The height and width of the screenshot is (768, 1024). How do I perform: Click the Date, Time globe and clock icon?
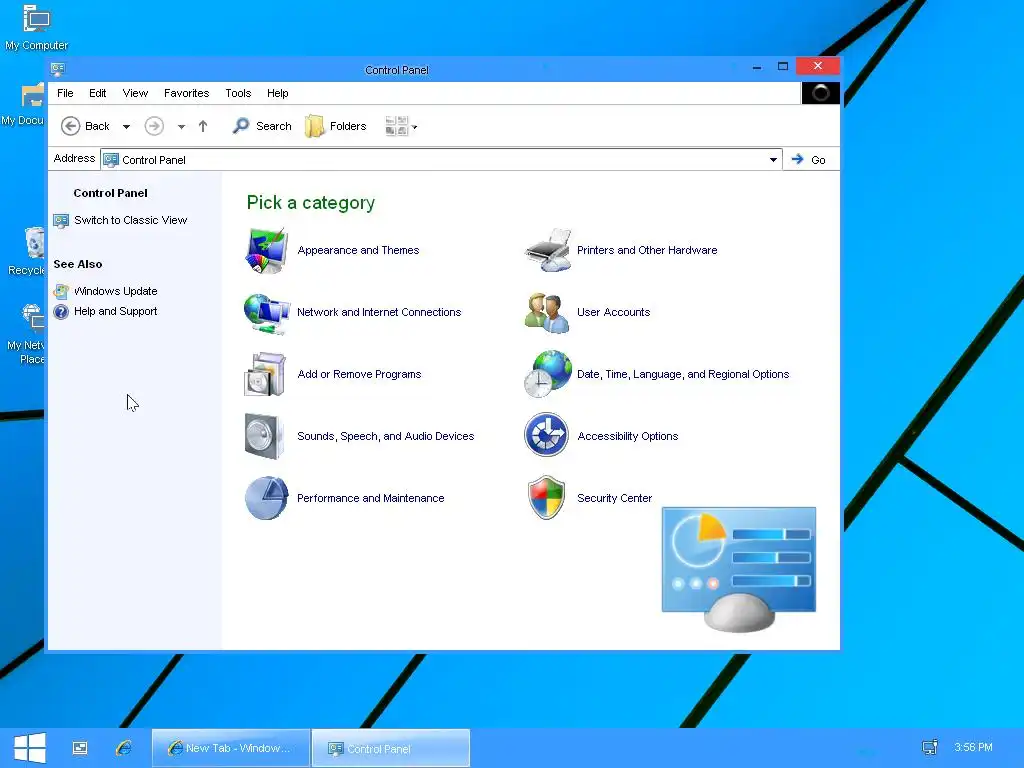547,374
